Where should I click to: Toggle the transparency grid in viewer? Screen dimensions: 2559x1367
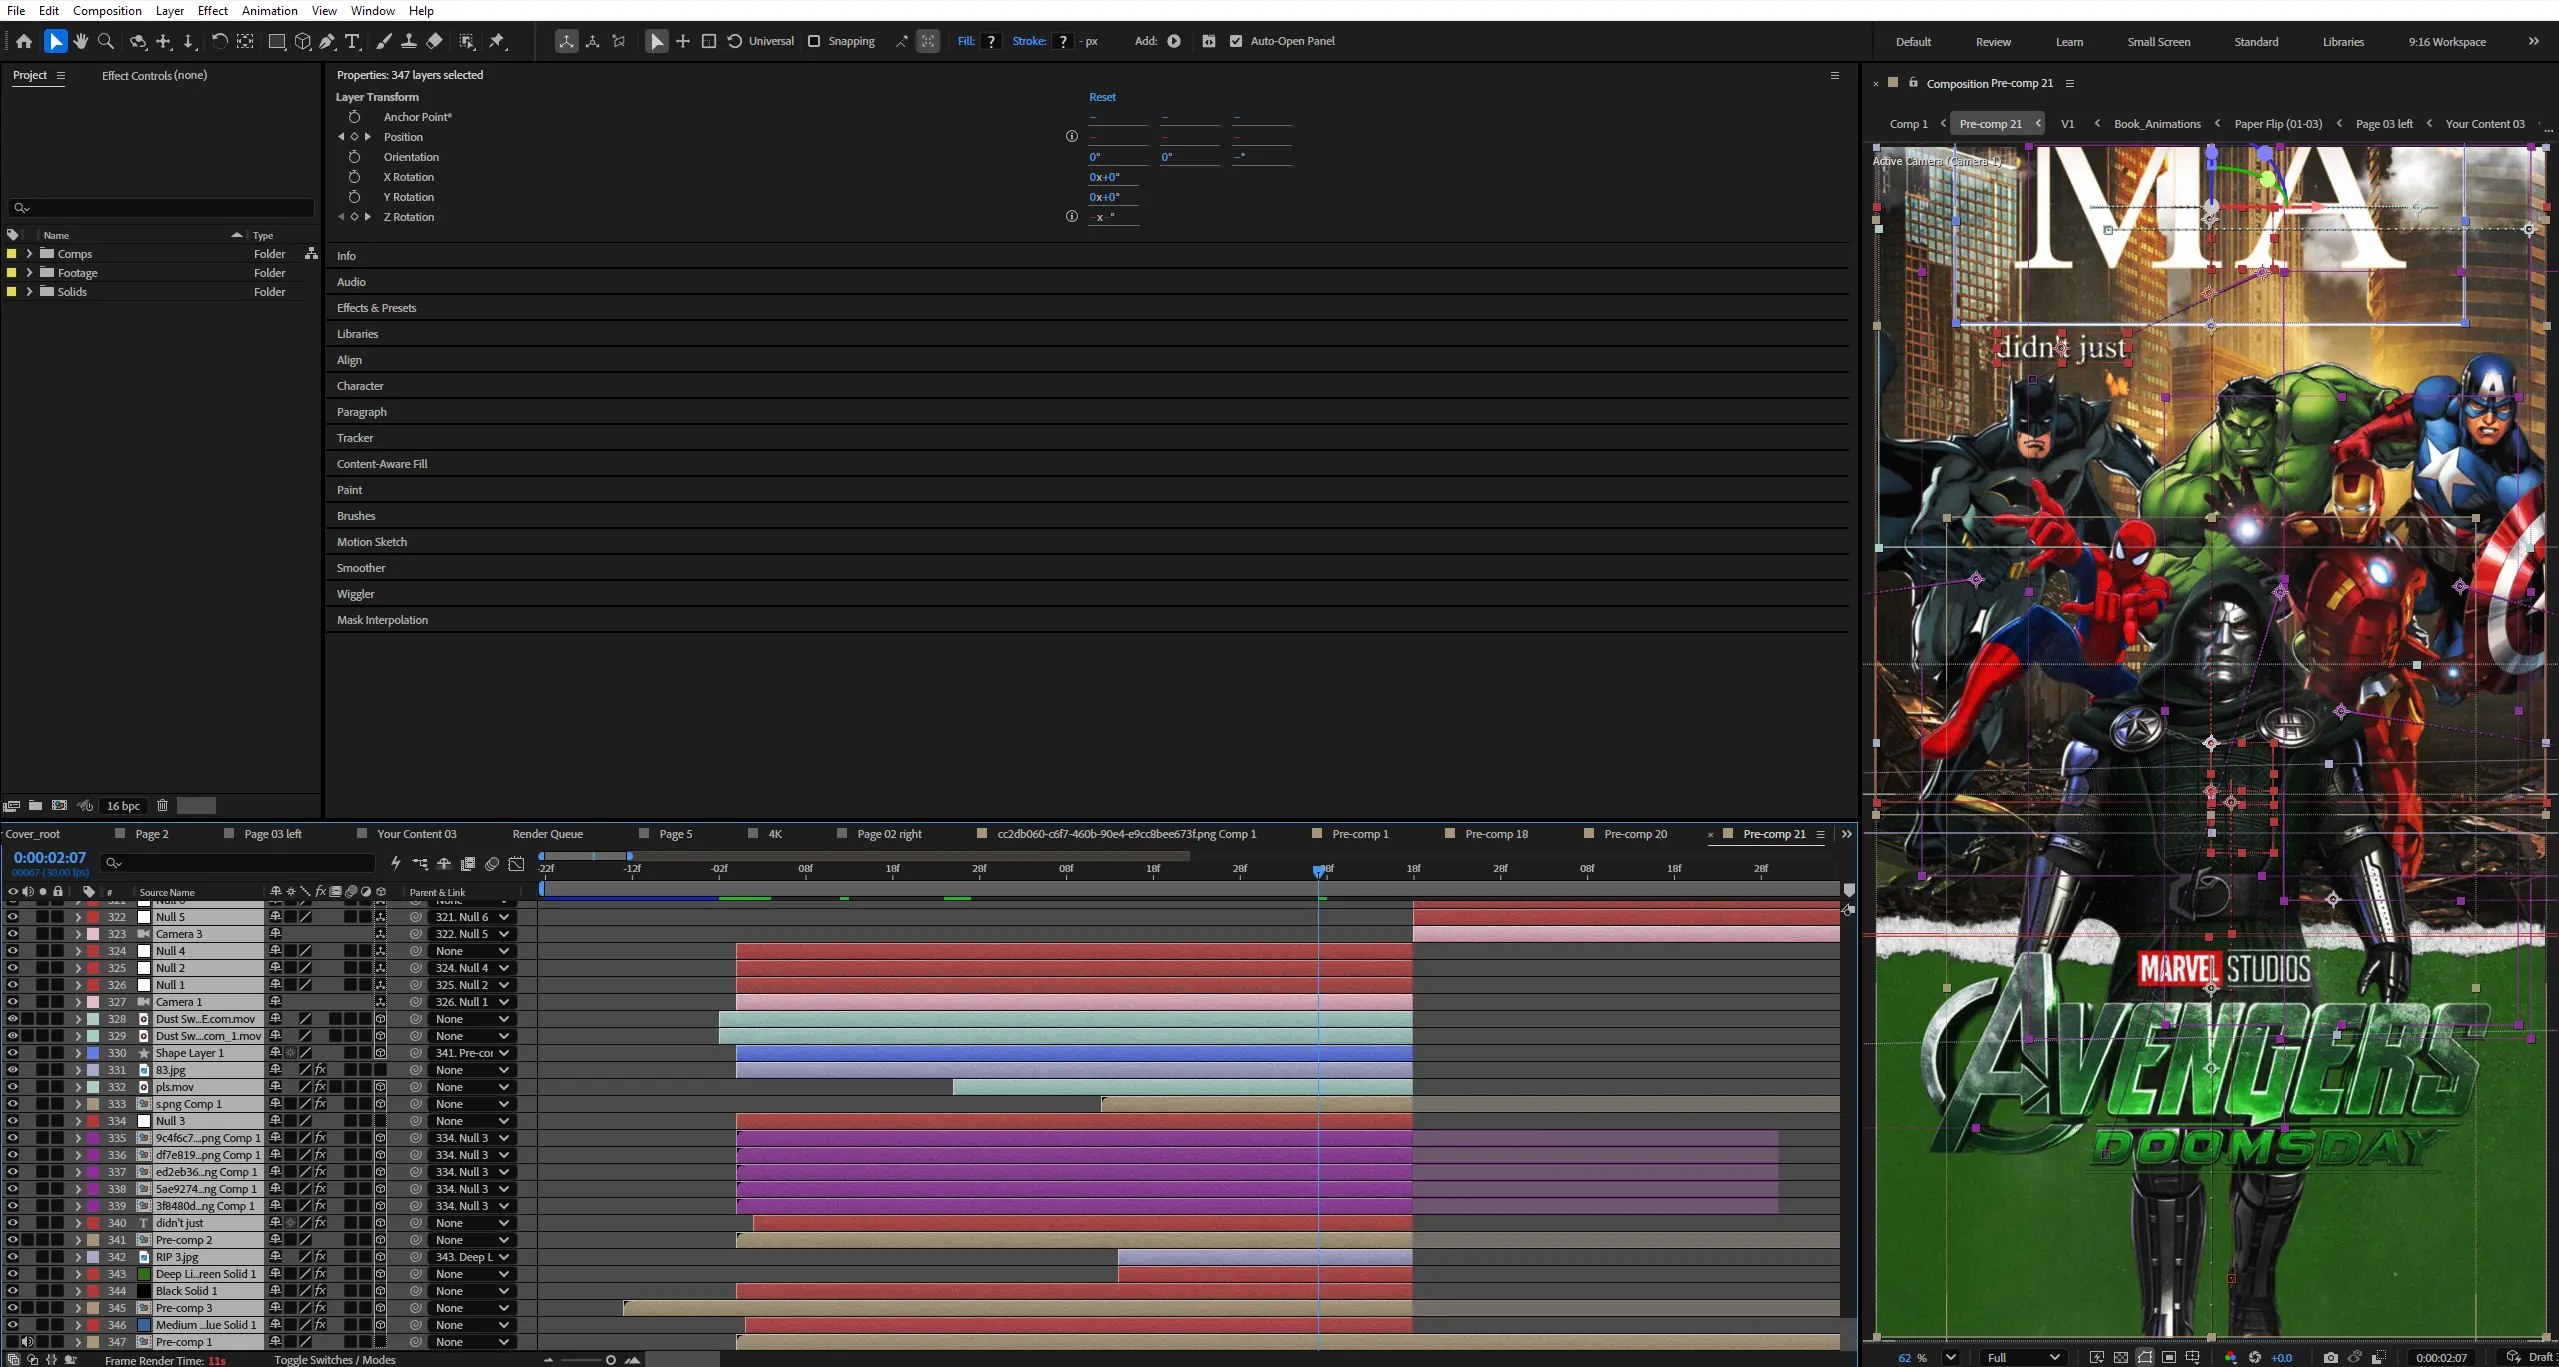tap(2121, 1357)
